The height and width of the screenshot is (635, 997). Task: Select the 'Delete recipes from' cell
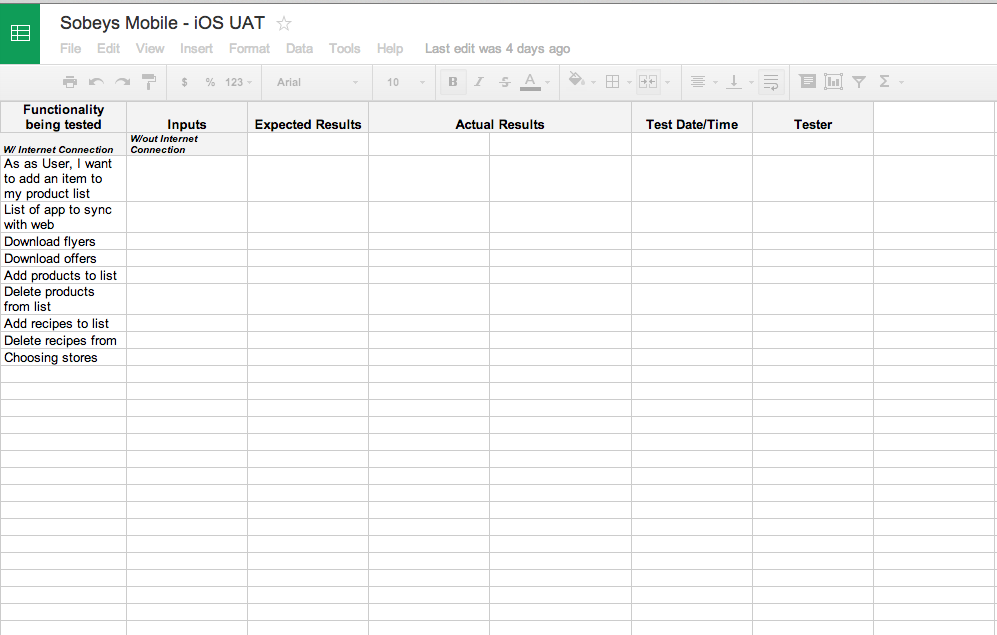[x=64, y=340]
